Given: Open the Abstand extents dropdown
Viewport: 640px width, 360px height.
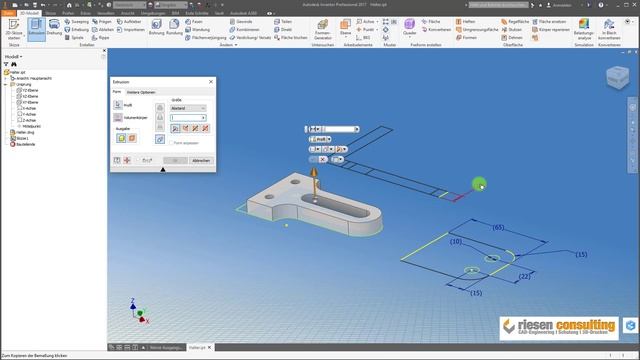Looking at the screenshot, I should click(188, 108).
